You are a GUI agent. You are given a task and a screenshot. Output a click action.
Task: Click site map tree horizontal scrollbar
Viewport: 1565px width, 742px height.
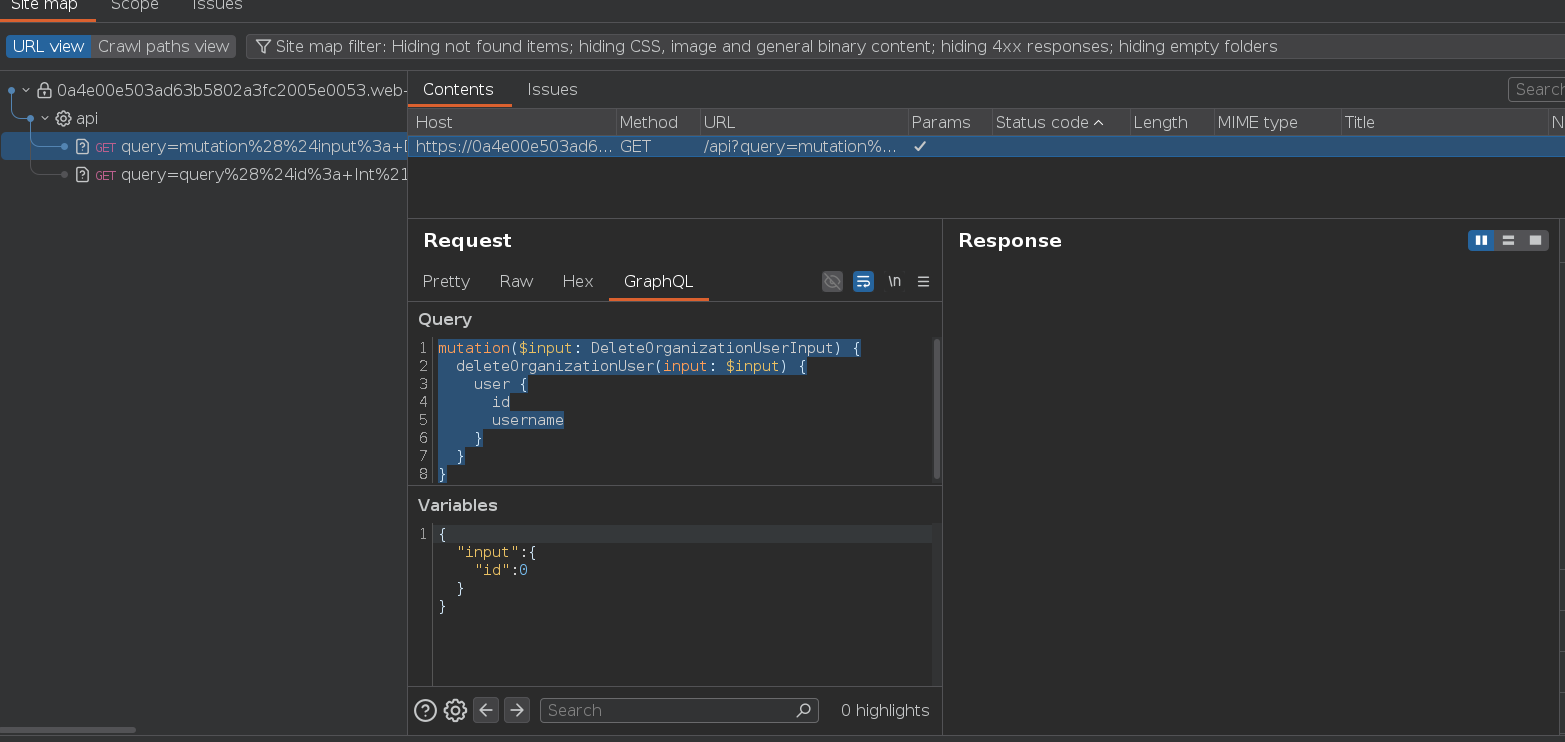tap(67, 730)
